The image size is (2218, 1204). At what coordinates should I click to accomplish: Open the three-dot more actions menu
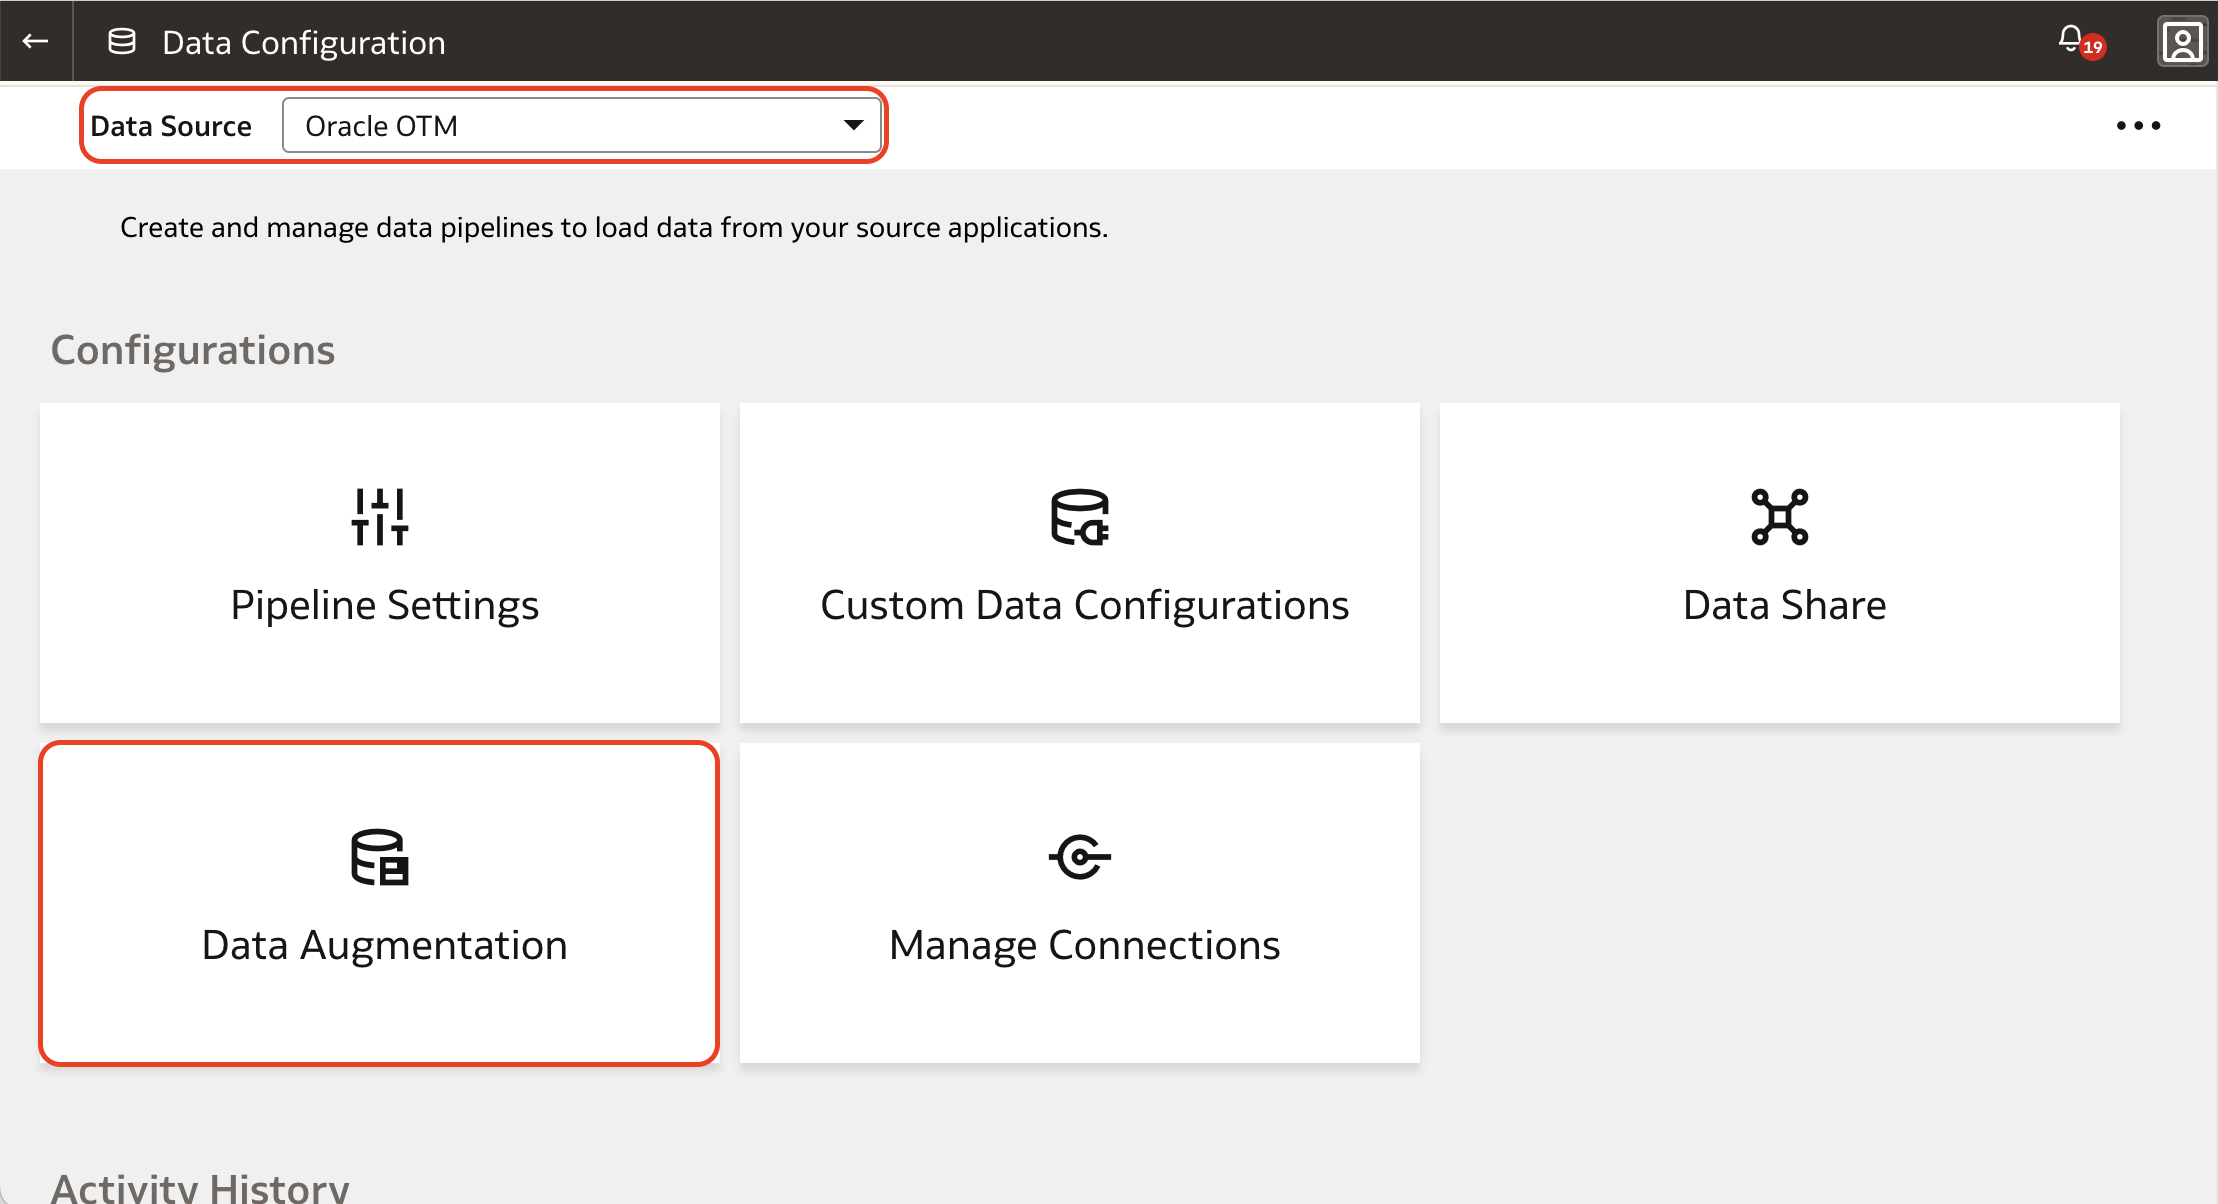click(x=2138, y=126)
